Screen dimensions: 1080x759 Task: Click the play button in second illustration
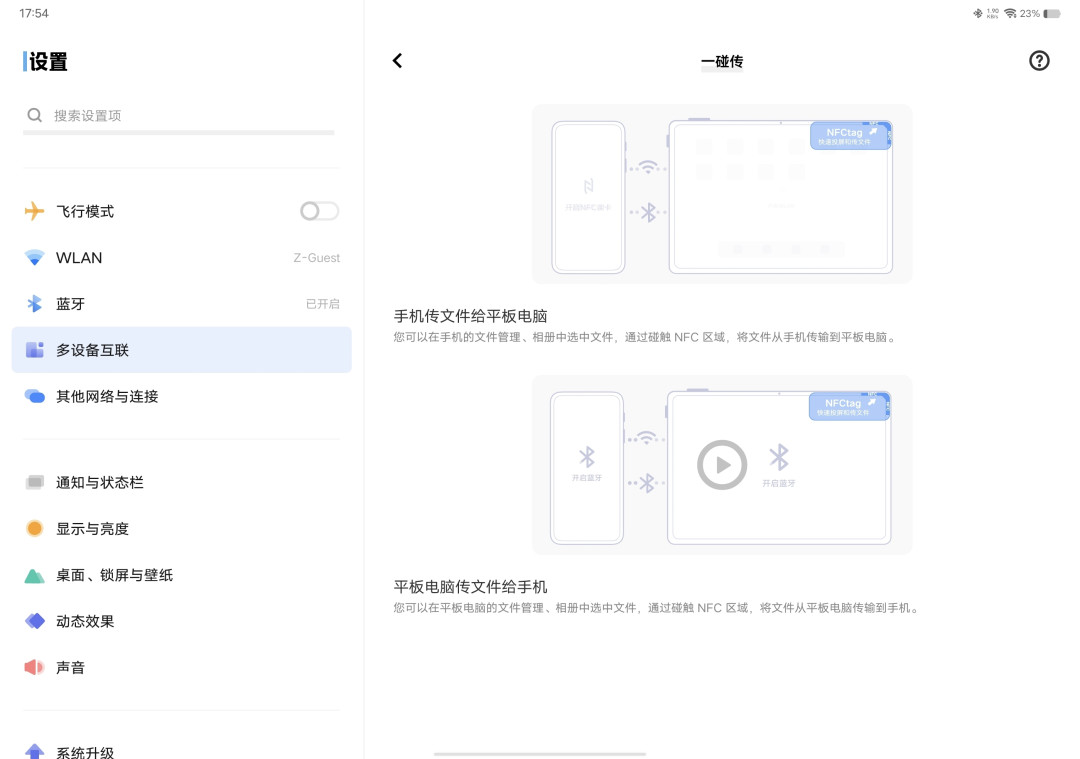pyautogui.click(x=722, y=465)
